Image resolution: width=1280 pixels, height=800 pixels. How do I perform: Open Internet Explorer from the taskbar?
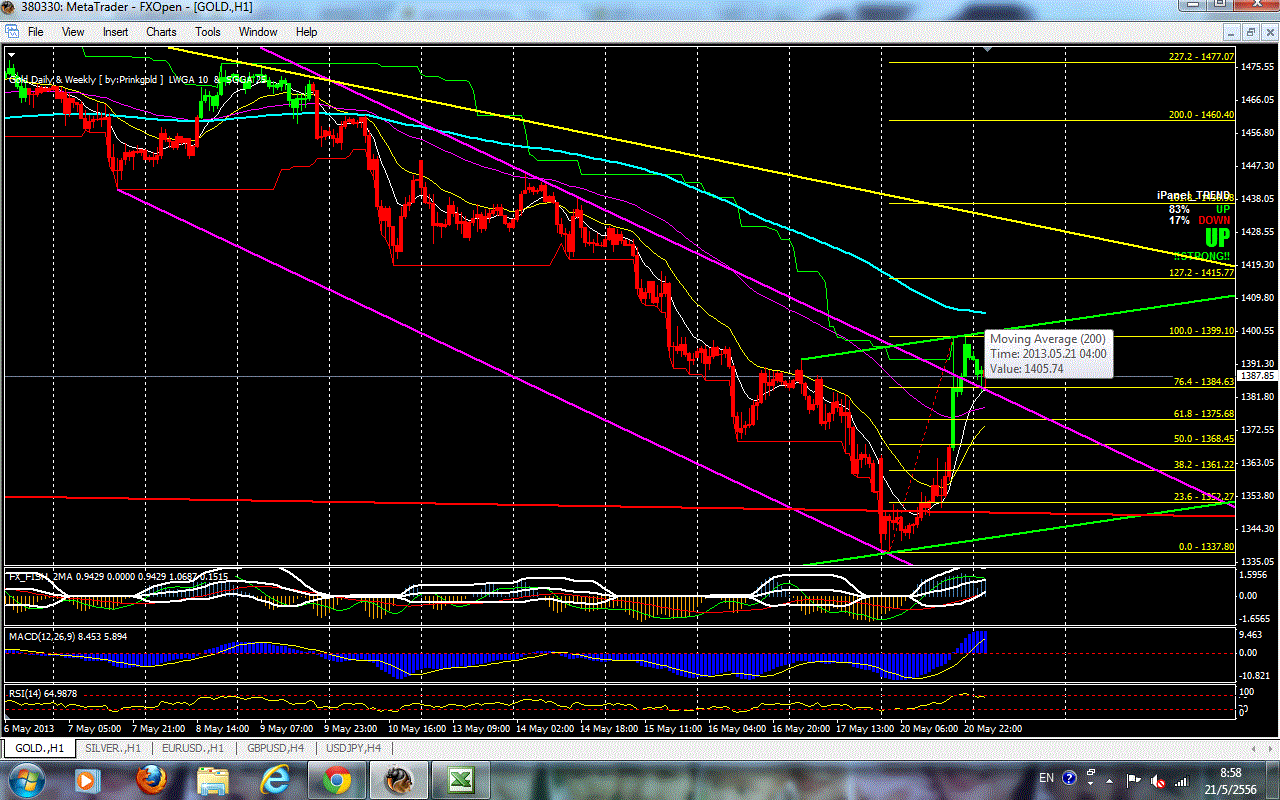pyautogui.click(x=274, y=779)
